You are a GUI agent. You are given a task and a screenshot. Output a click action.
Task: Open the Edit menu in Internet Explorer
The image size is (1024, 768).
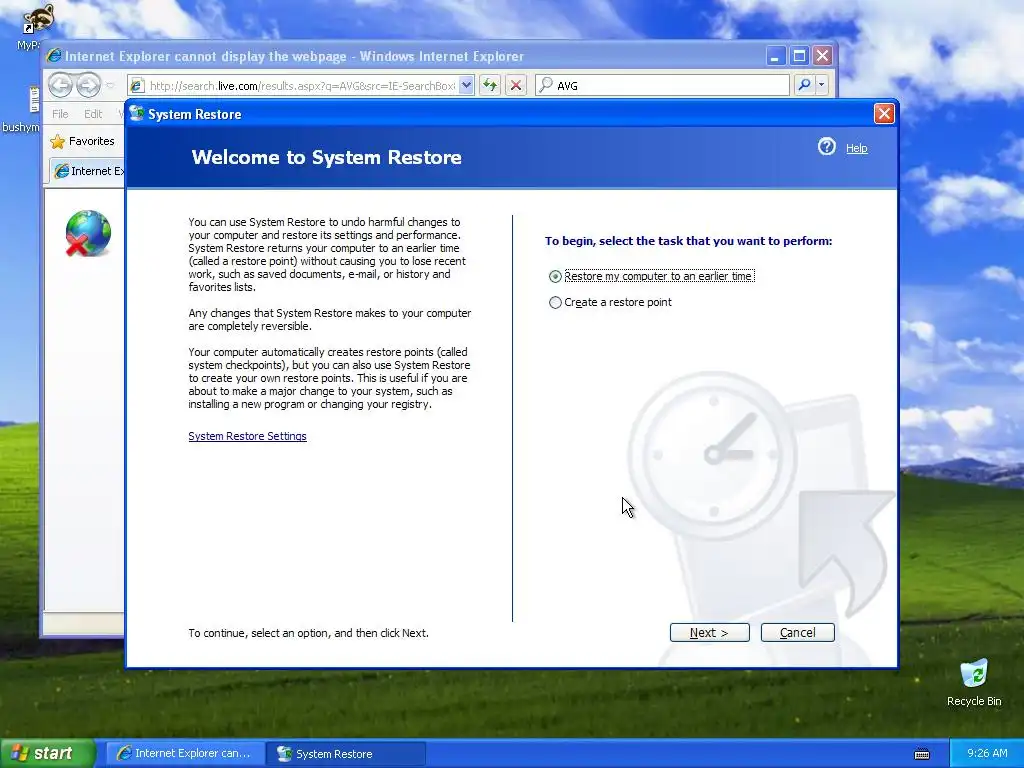93,114
